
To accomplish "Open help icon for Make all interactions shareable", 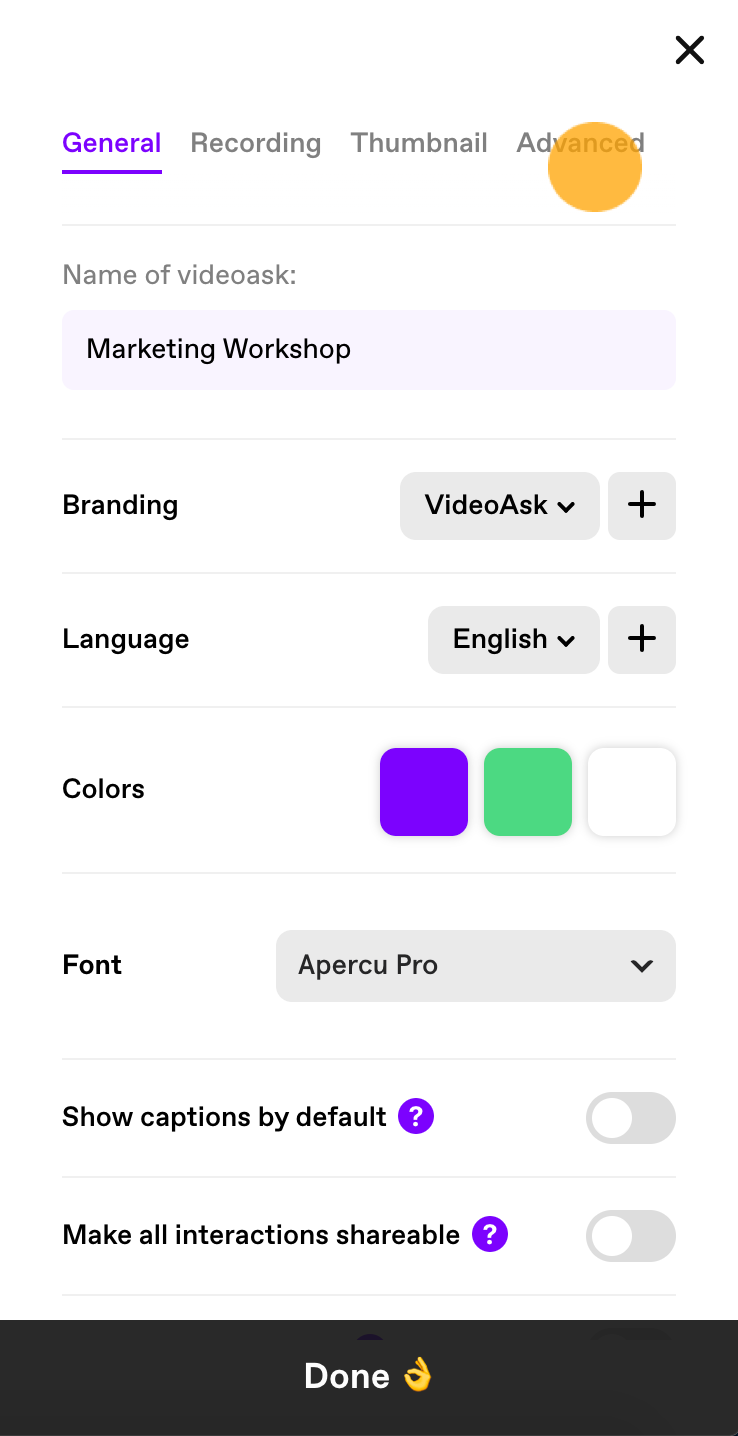I will coord(490,1235).
